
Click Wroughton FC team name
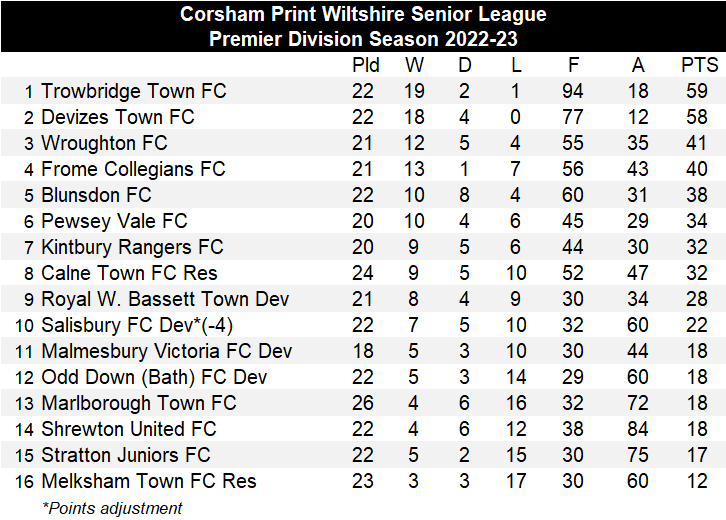[104, 143]
